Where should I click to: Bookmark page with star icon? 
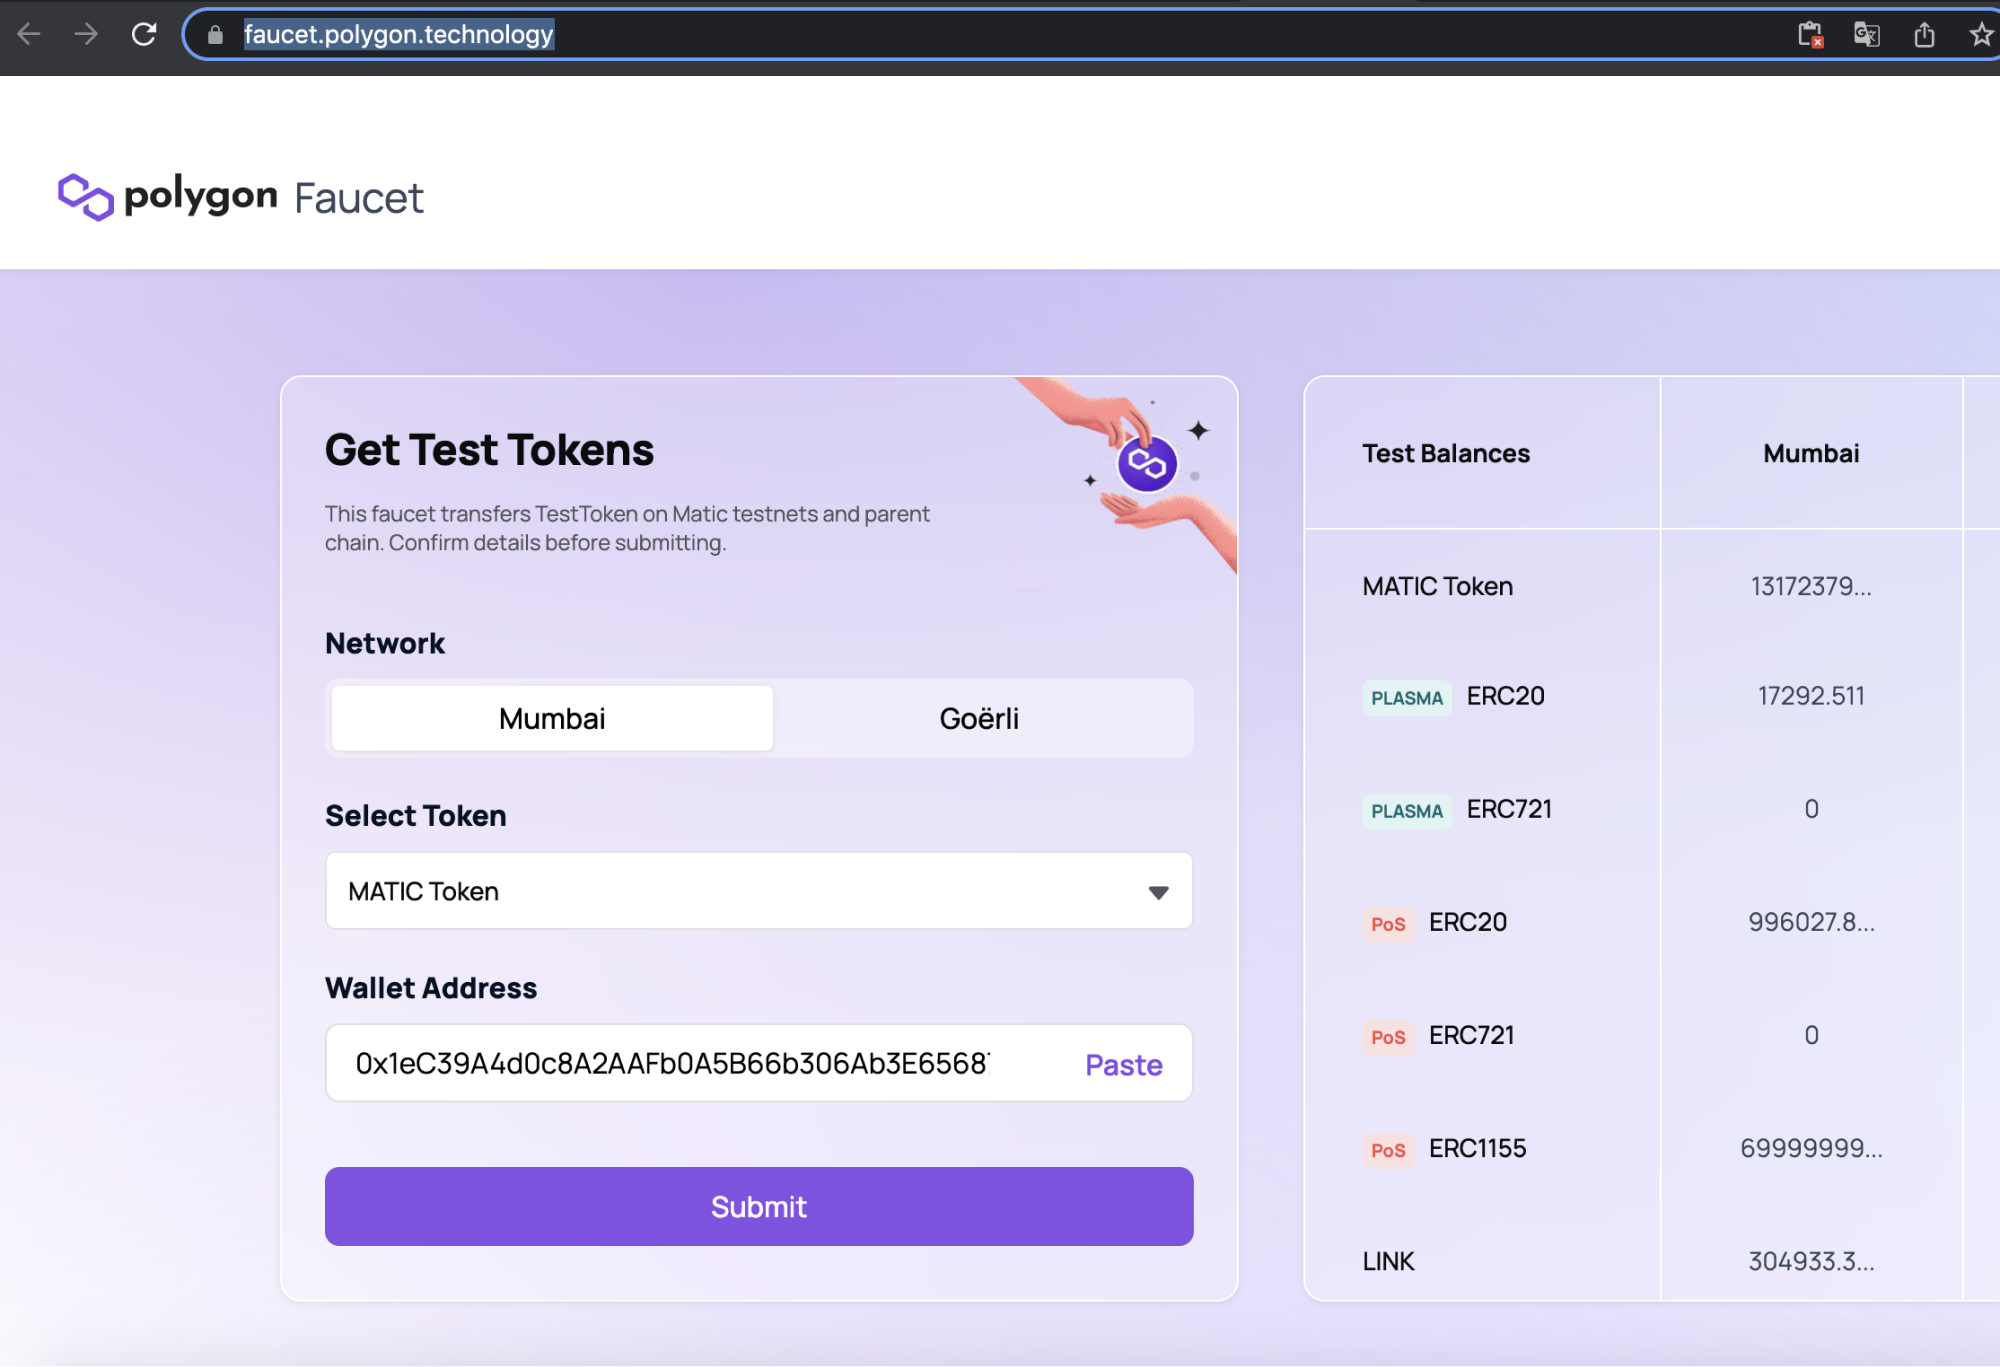pos(1980,35)
